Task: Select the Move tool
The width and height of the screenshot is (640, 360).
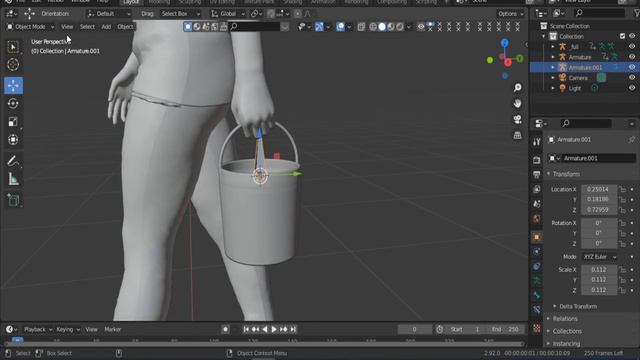Action: point(13,85)
